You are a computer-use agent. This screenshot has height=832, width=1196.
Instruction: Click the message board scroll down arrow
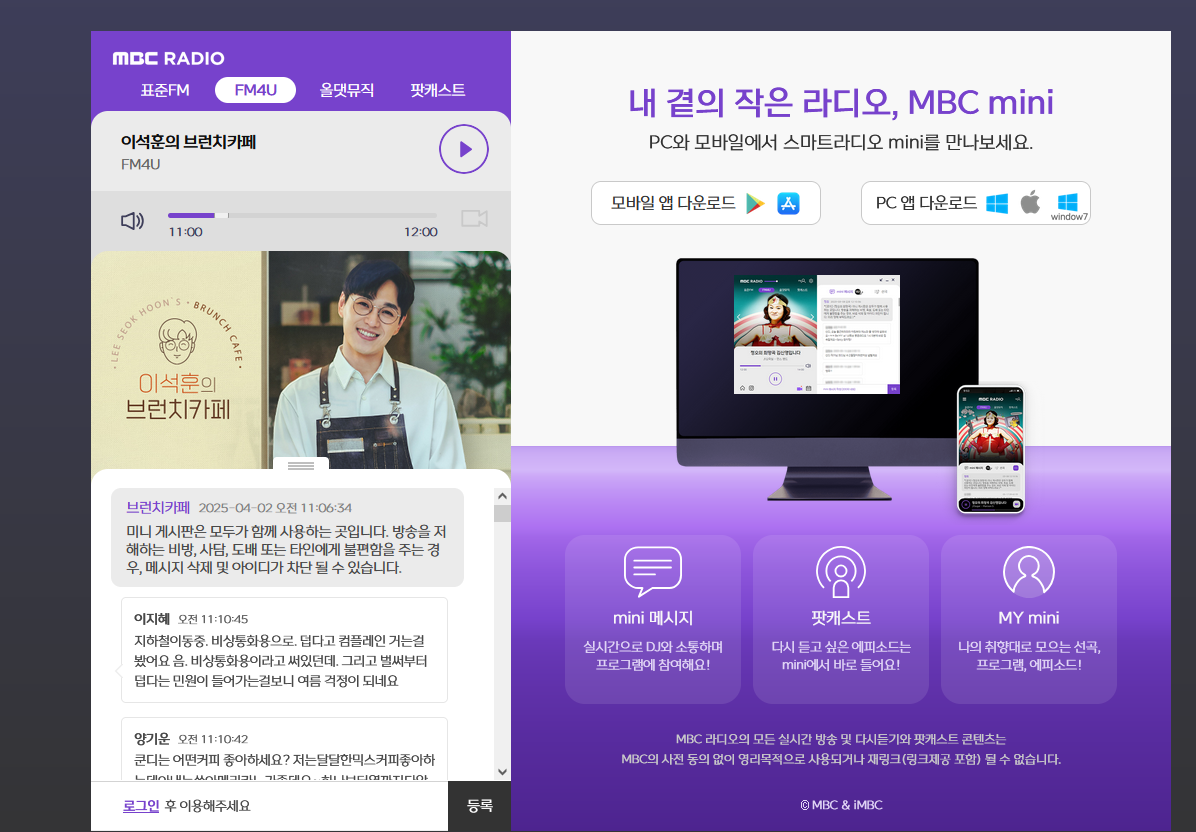coord(502,772)
